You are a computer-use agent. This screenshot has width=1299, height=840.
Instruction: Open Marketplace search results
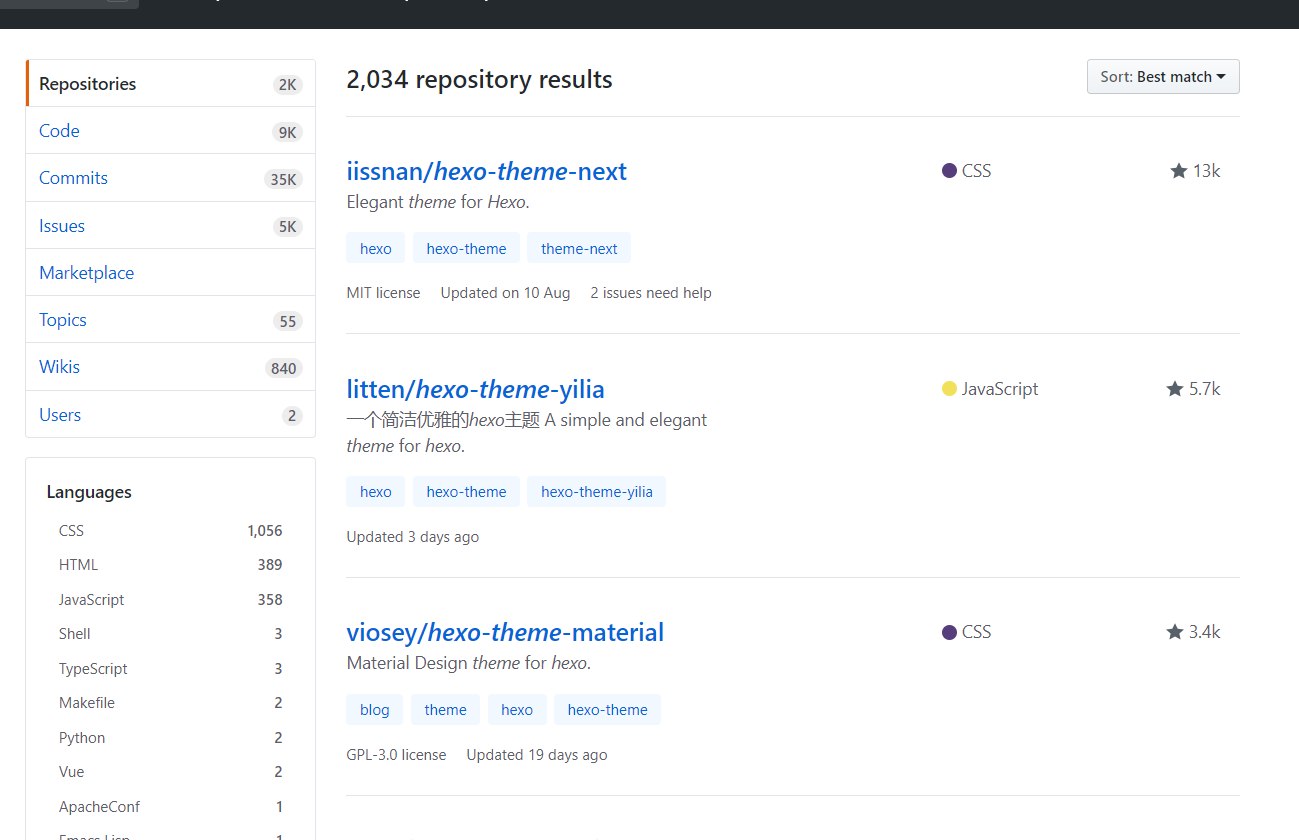(171, 273)
